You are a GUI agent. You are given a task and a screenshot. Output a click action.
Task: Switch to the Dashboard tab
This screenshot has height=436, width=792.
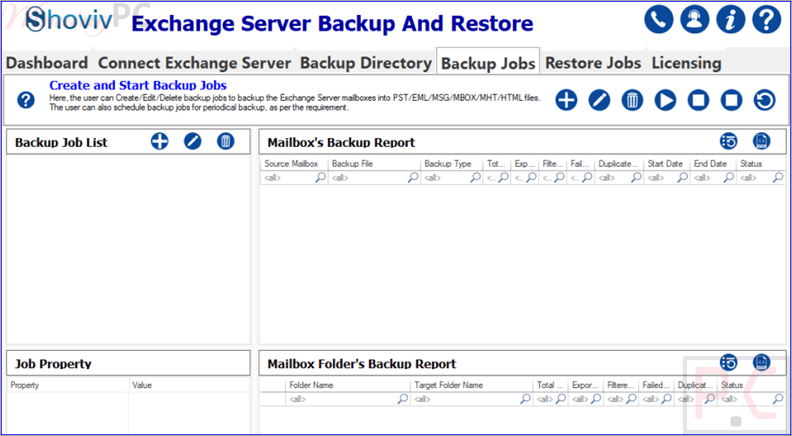[47, 63]
